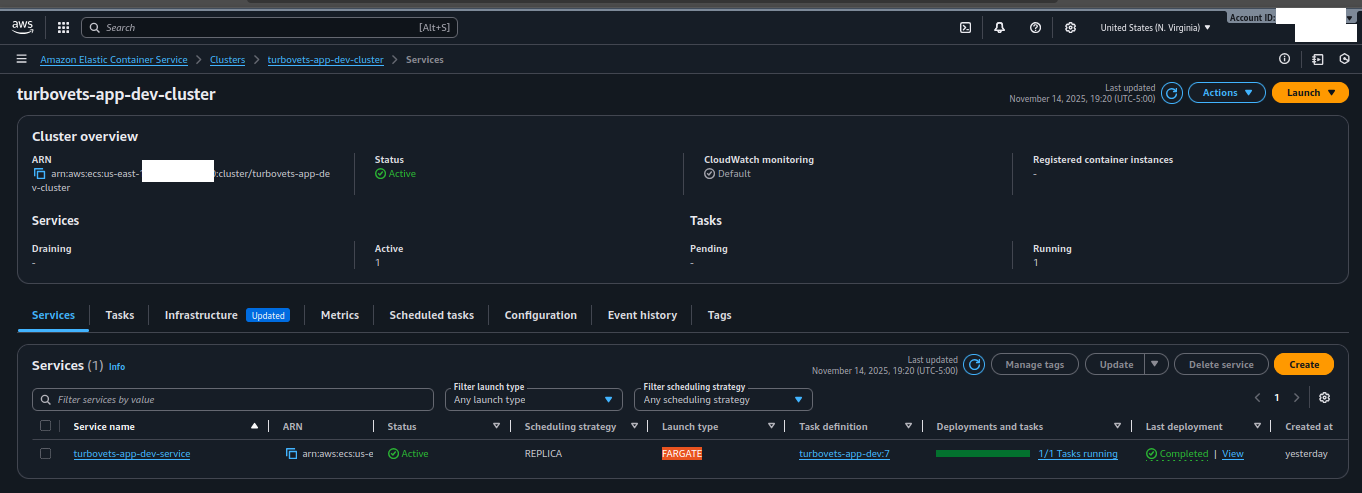View the last deployment details

(x=1233, y=454)
